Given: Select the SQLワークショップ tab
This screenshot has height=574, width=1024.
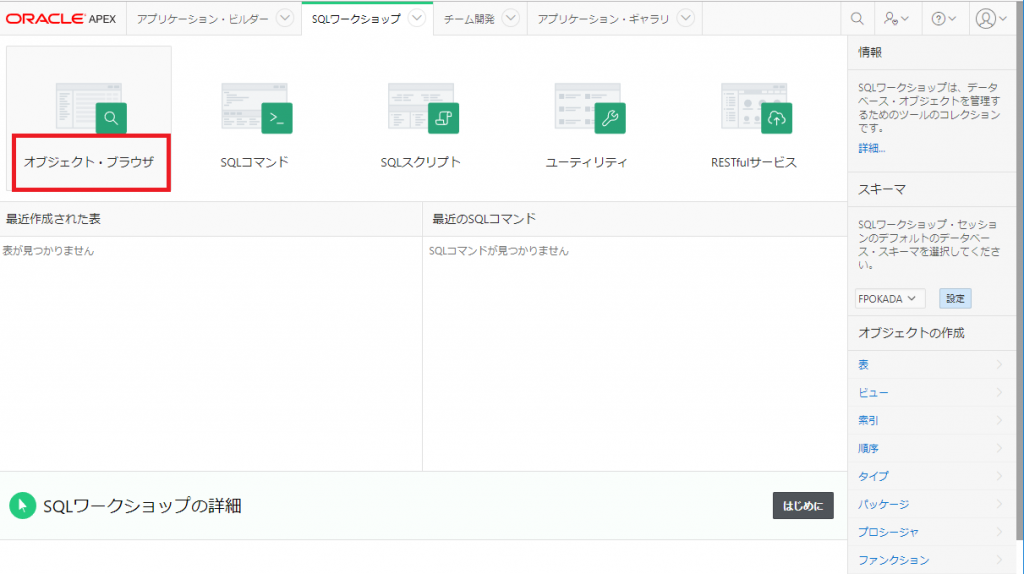Looking at the screenshot, I should [356, 19].
